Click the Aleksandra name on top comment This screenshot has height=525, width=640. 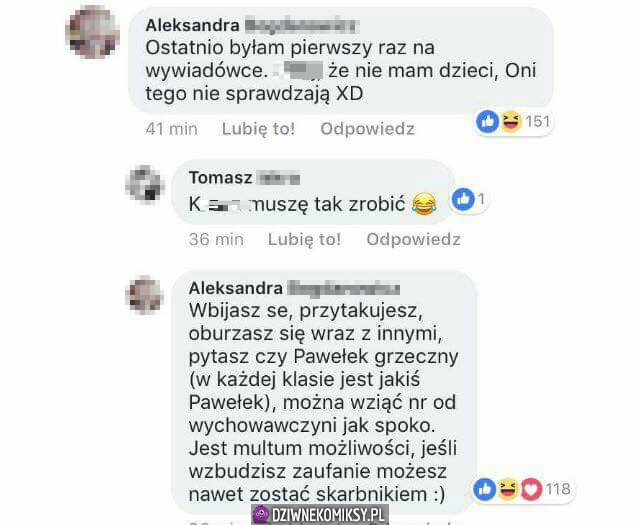192,26
